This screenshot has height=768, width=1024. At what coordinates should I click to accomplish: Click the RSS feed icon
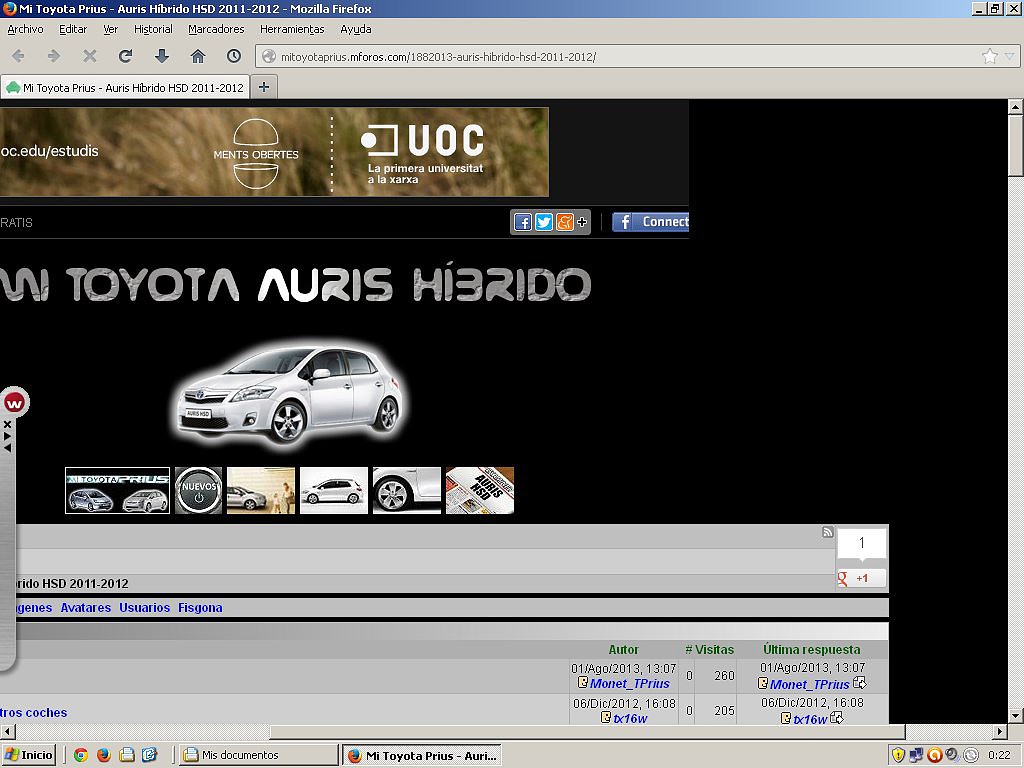[827, 532]
